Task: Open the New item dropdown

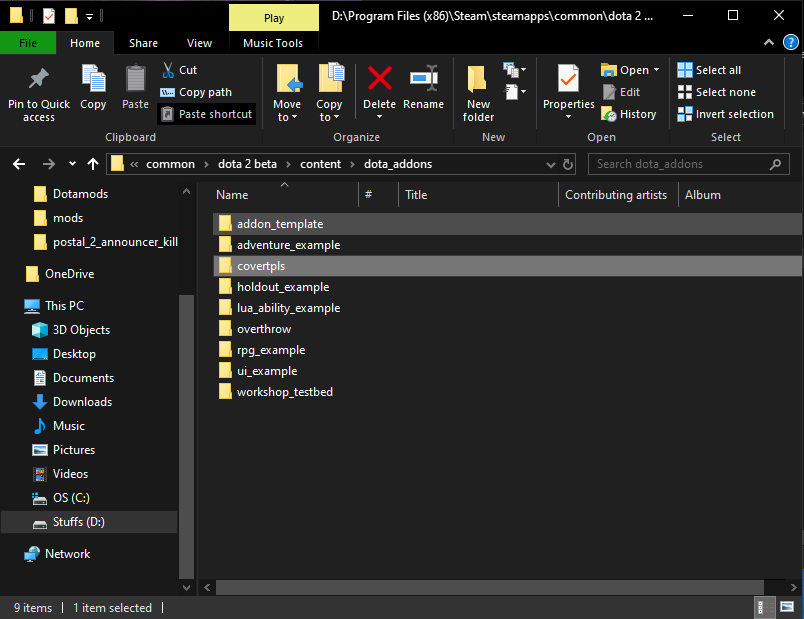Action: point(515,70)
